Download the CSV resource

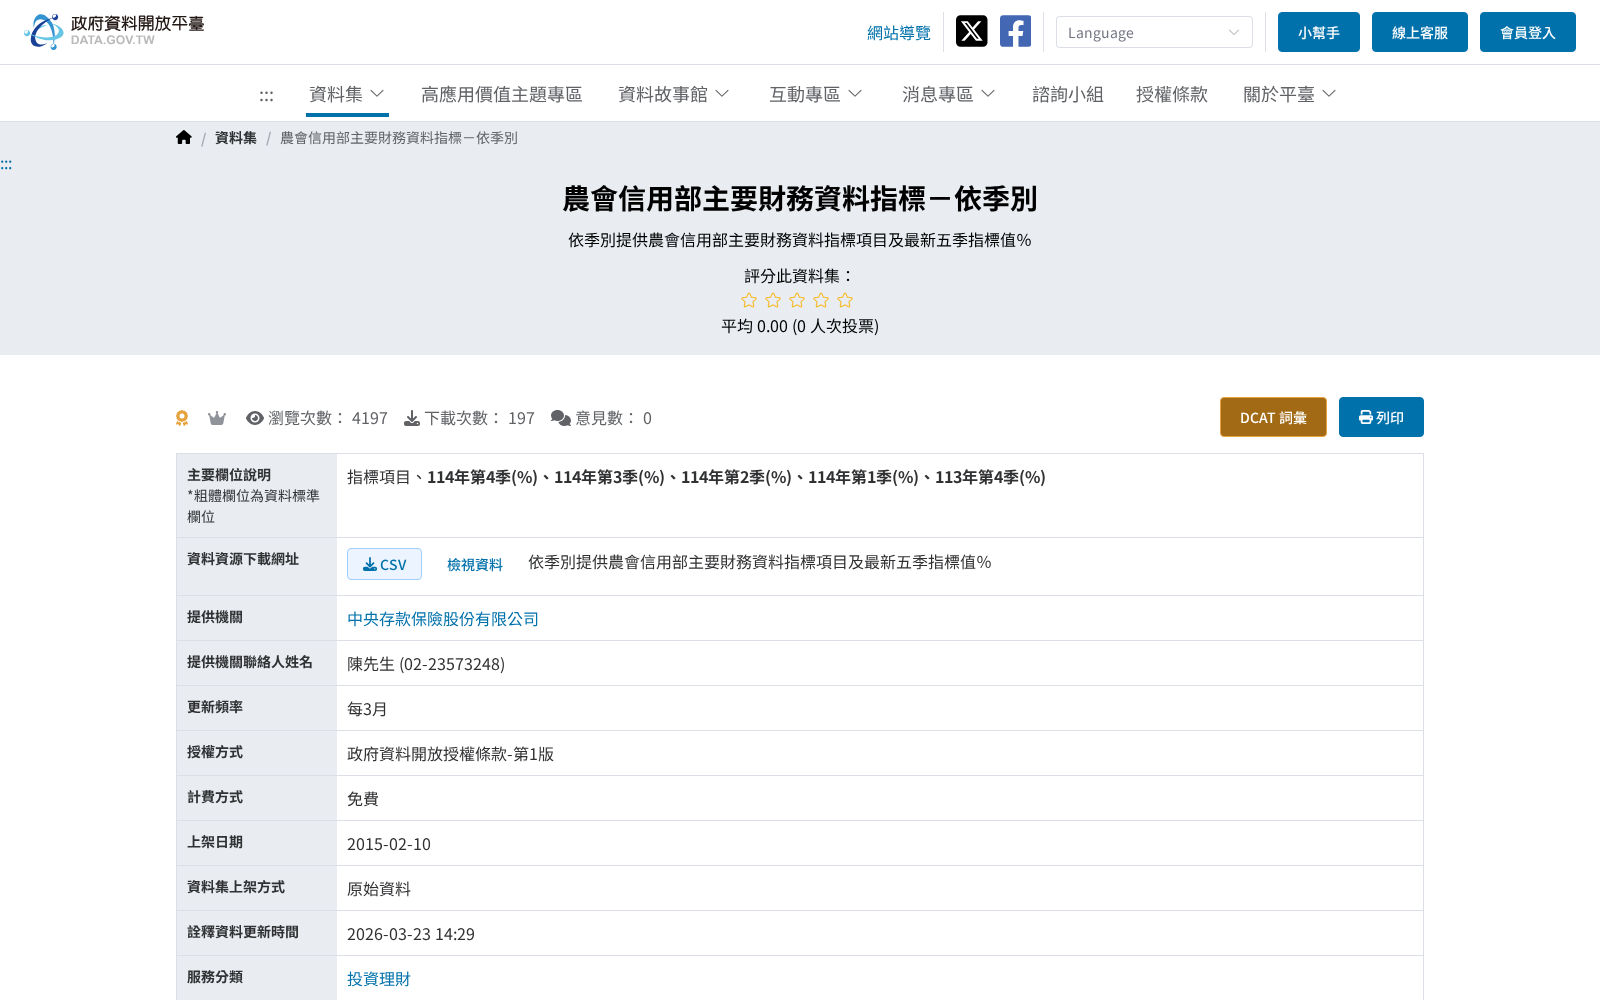click(384, 564)
